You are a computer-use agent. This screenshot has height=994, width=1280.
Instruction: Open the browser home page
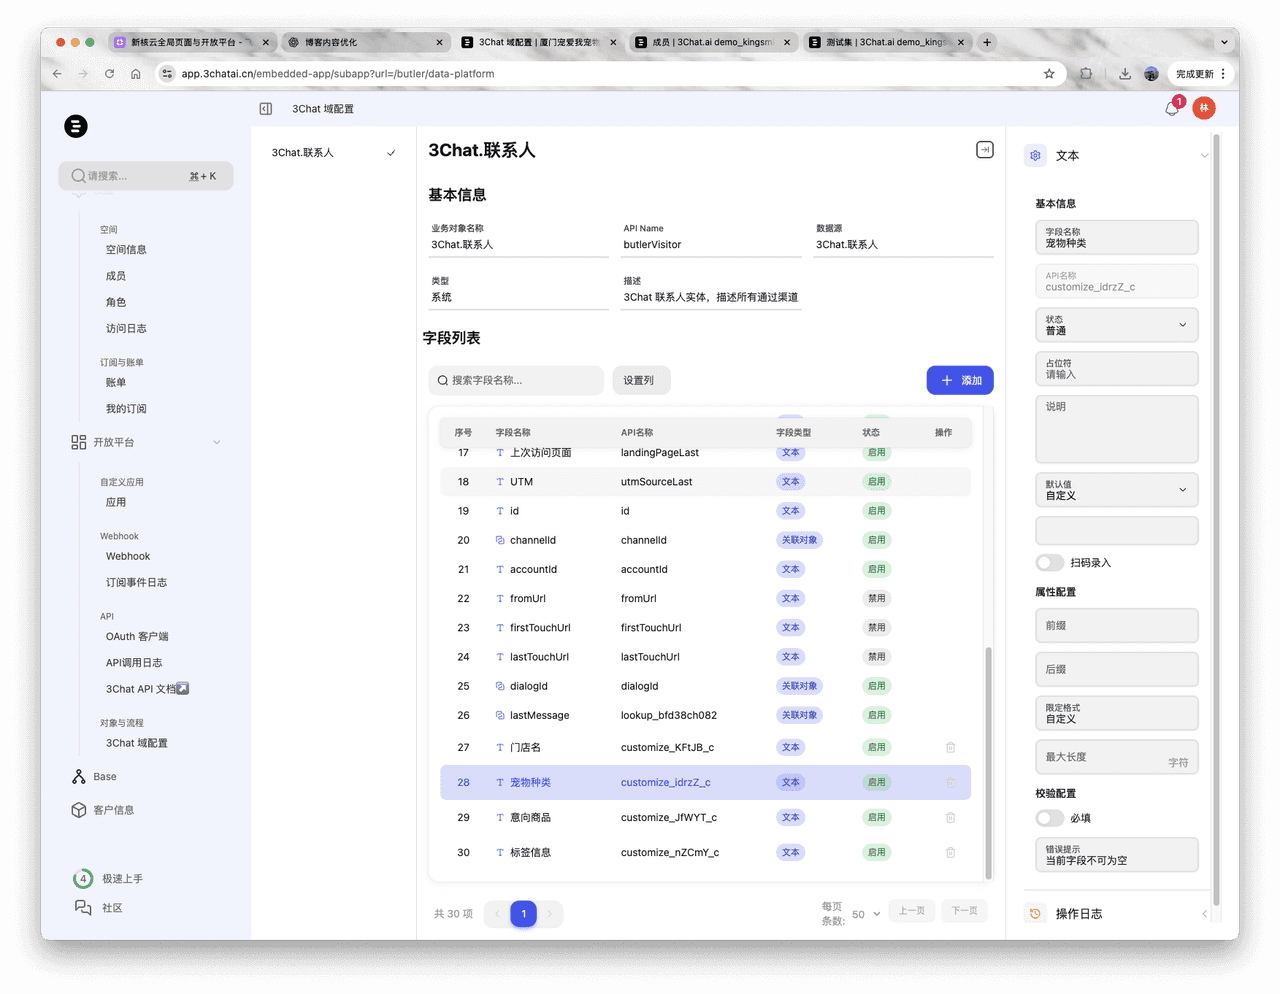tap(136, 74)
